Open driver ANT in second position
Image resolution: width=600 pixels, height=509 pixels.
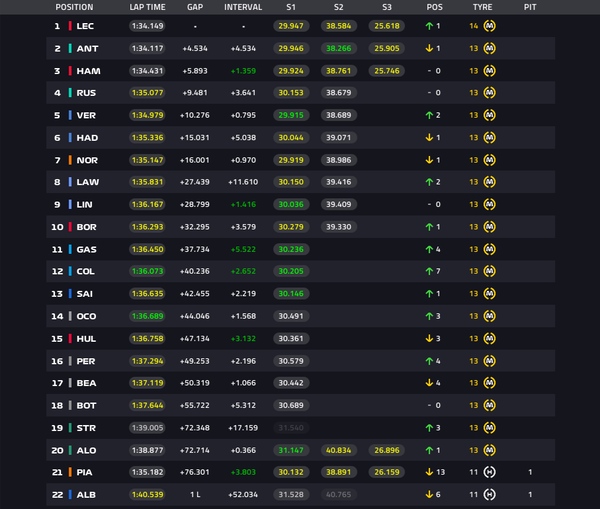87,49
